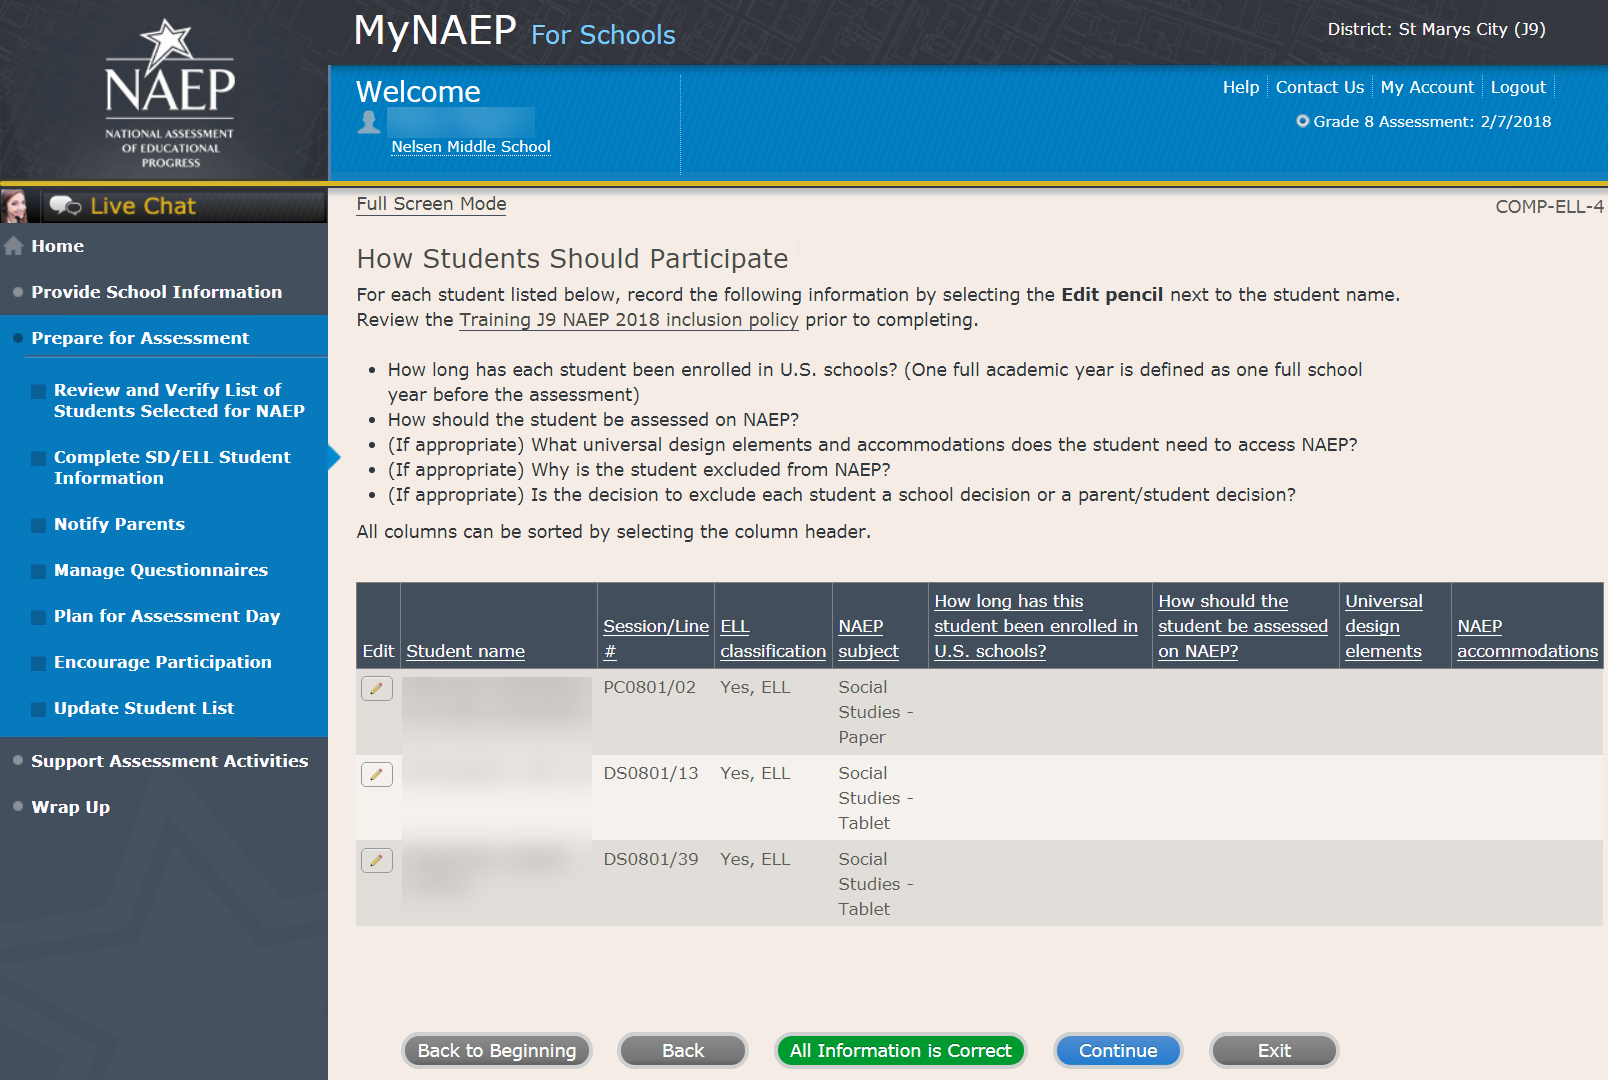Confirm All Information is Correct
This screenshot has height=1080, width=1608.
pos(901,1051)
